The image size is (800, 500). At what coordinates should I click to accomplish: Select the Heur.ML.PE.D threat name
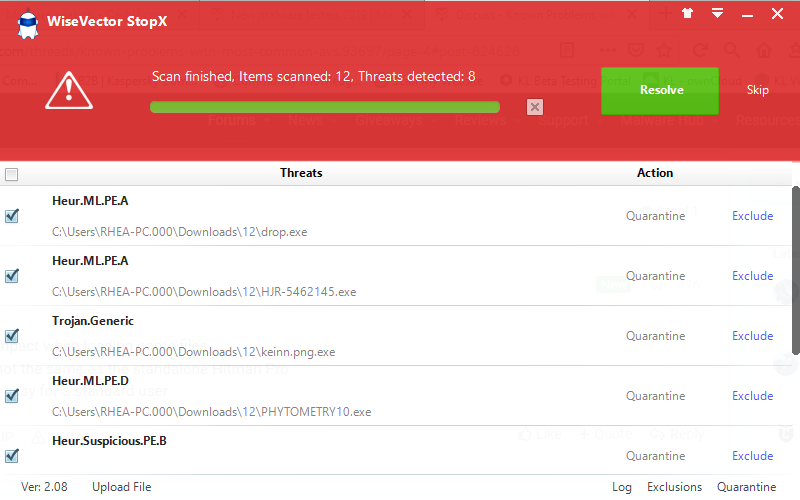coord(90,381)
